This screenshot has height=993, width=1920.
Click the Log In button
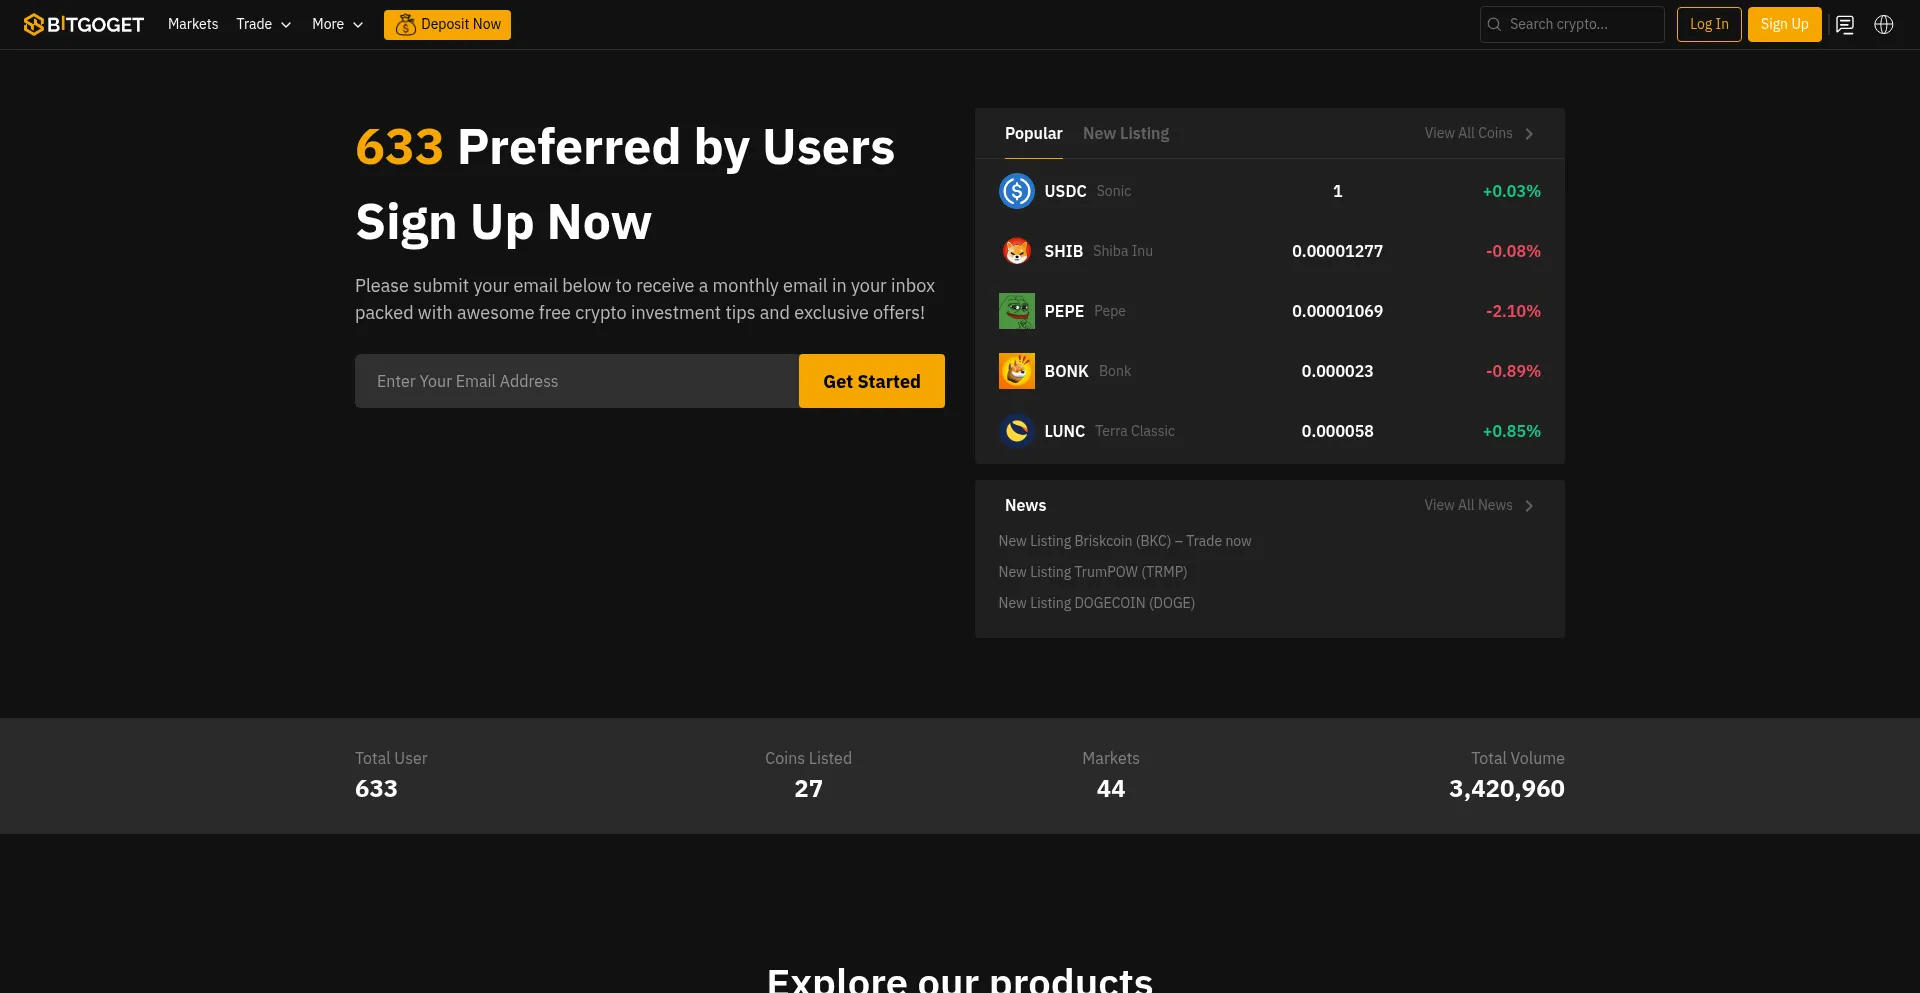[x=1708, y=25]
